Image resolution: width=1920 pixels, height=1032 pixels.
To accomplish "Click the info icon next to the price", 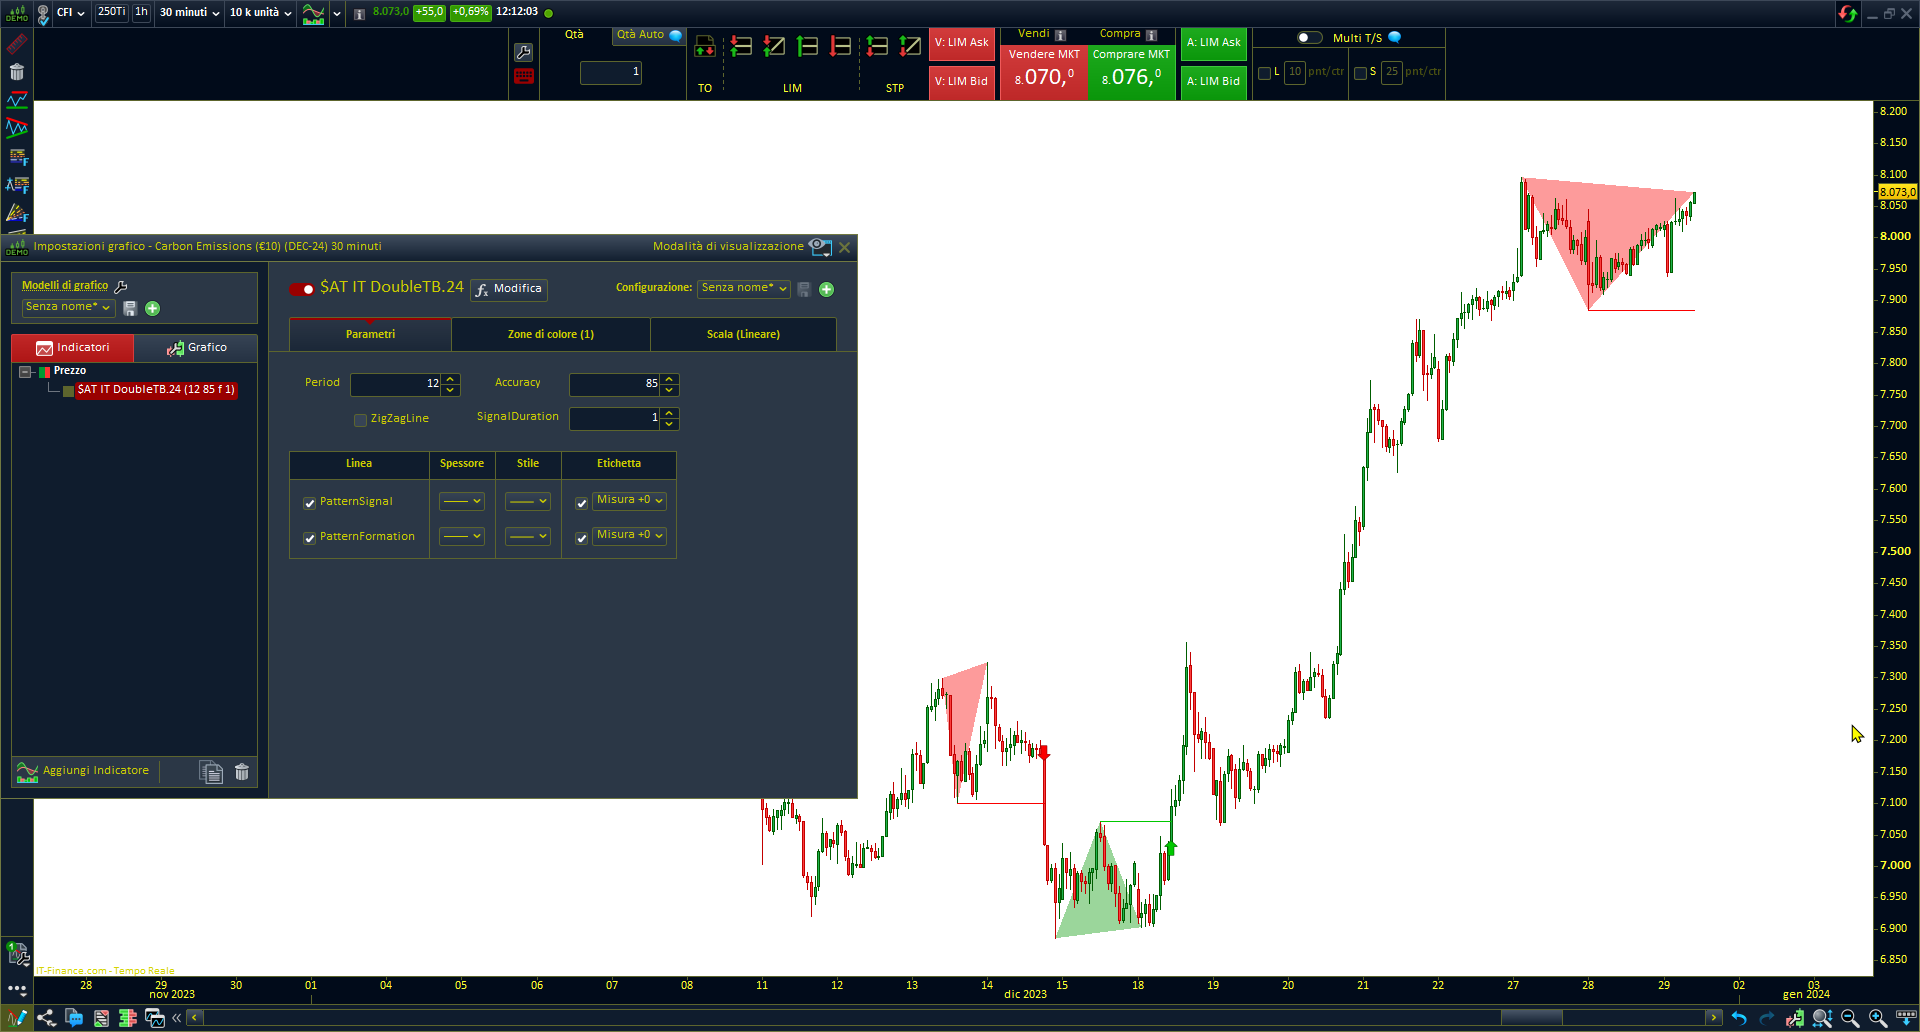I will [359, 14].
